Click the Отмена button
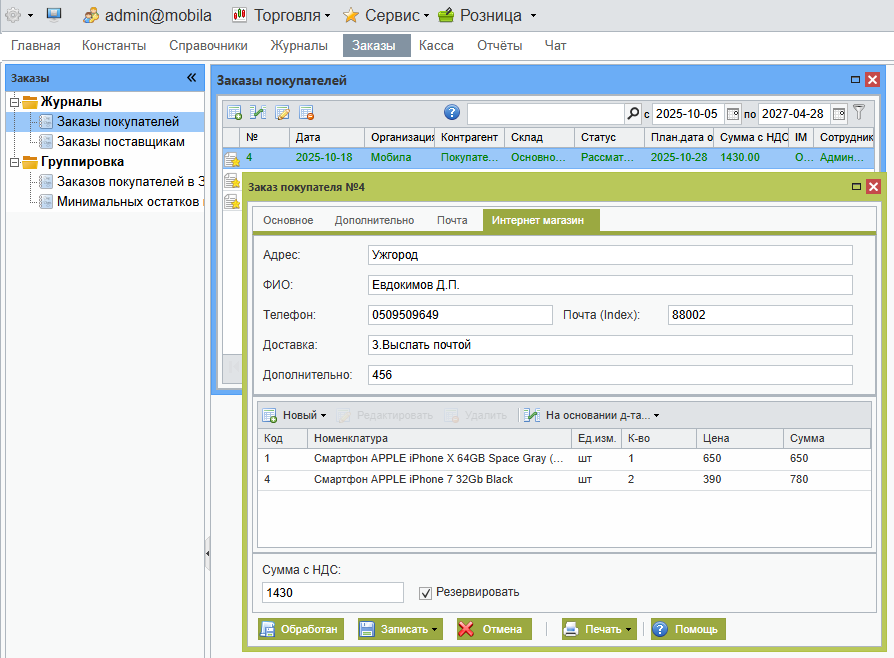Screen dimensions: 894x658 click(490, 629)
